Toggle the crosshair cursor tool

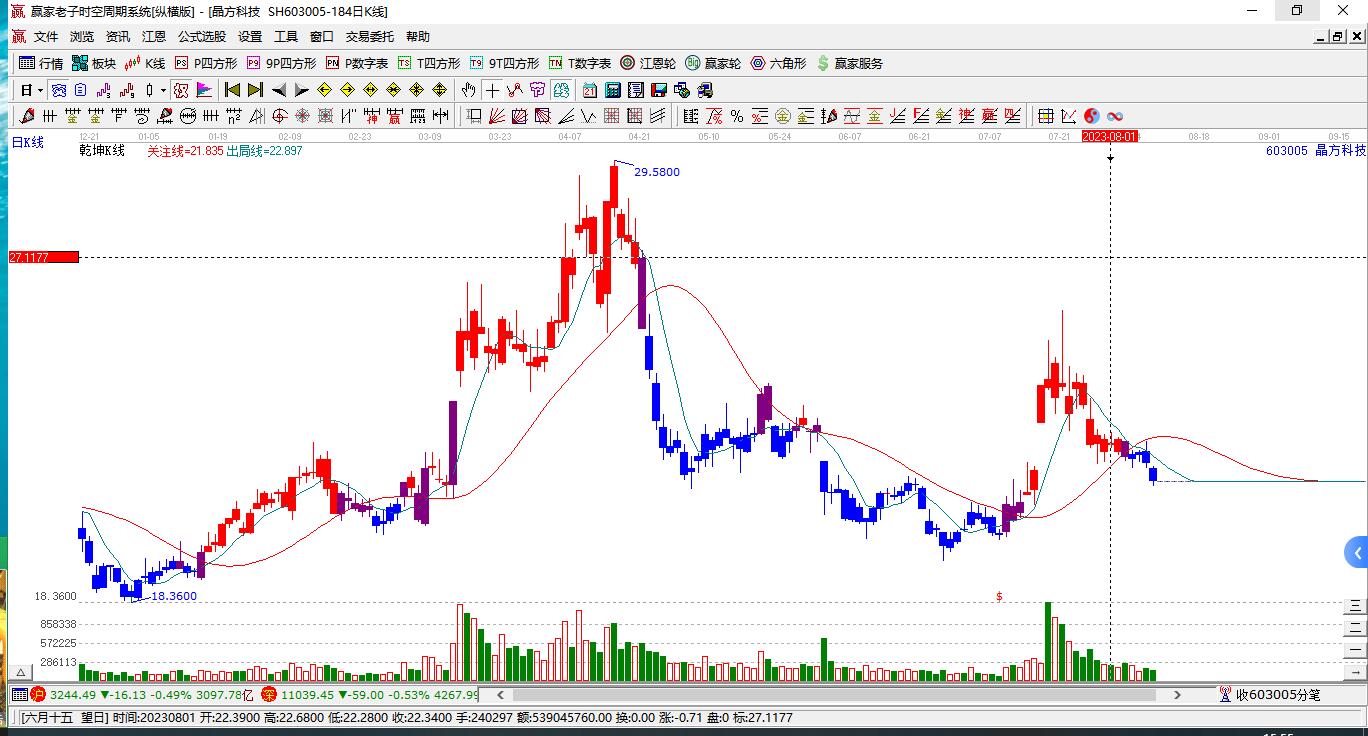click(492, 90)
